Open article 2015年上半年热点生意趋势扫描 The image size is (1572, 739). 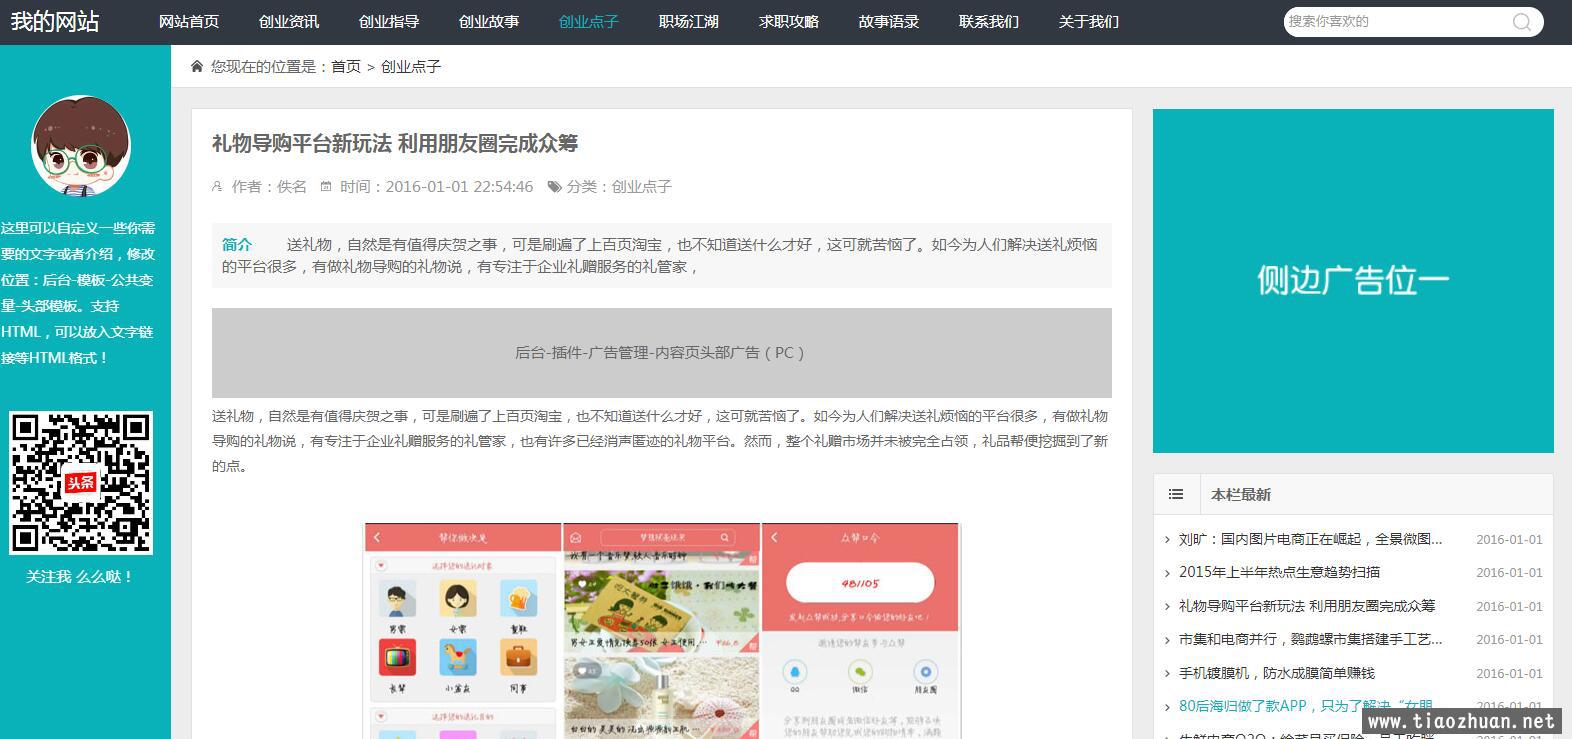1279,572
